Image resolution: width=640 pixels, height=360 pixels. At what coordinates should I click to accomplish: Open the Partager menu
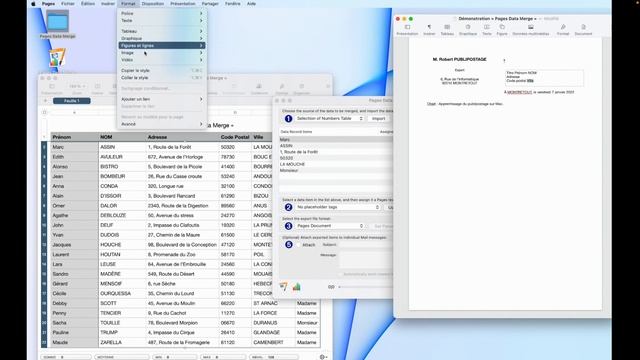point(210,4)
